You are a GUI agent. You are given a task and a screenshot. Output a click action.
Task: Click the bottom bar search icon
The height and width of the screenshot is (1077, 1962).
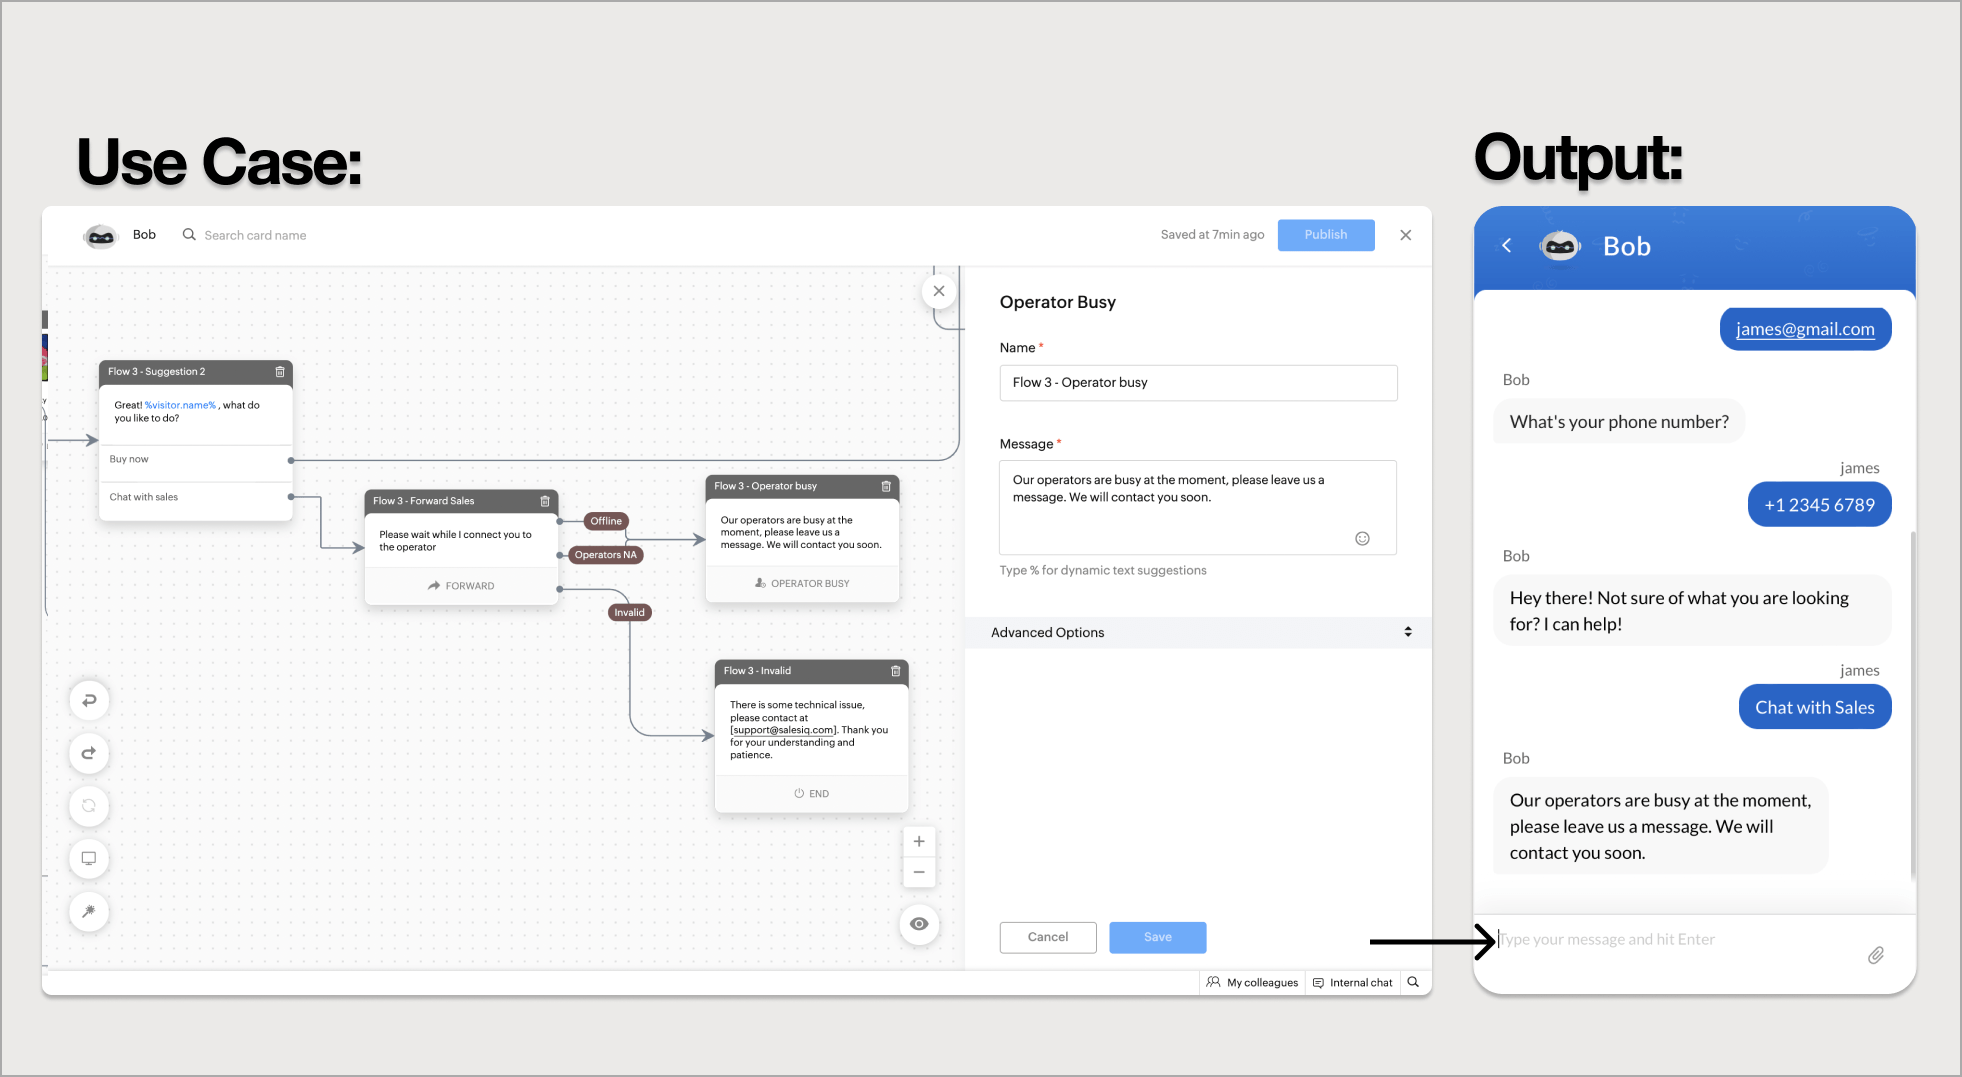pyautogui.click(x=1413, y=982)
